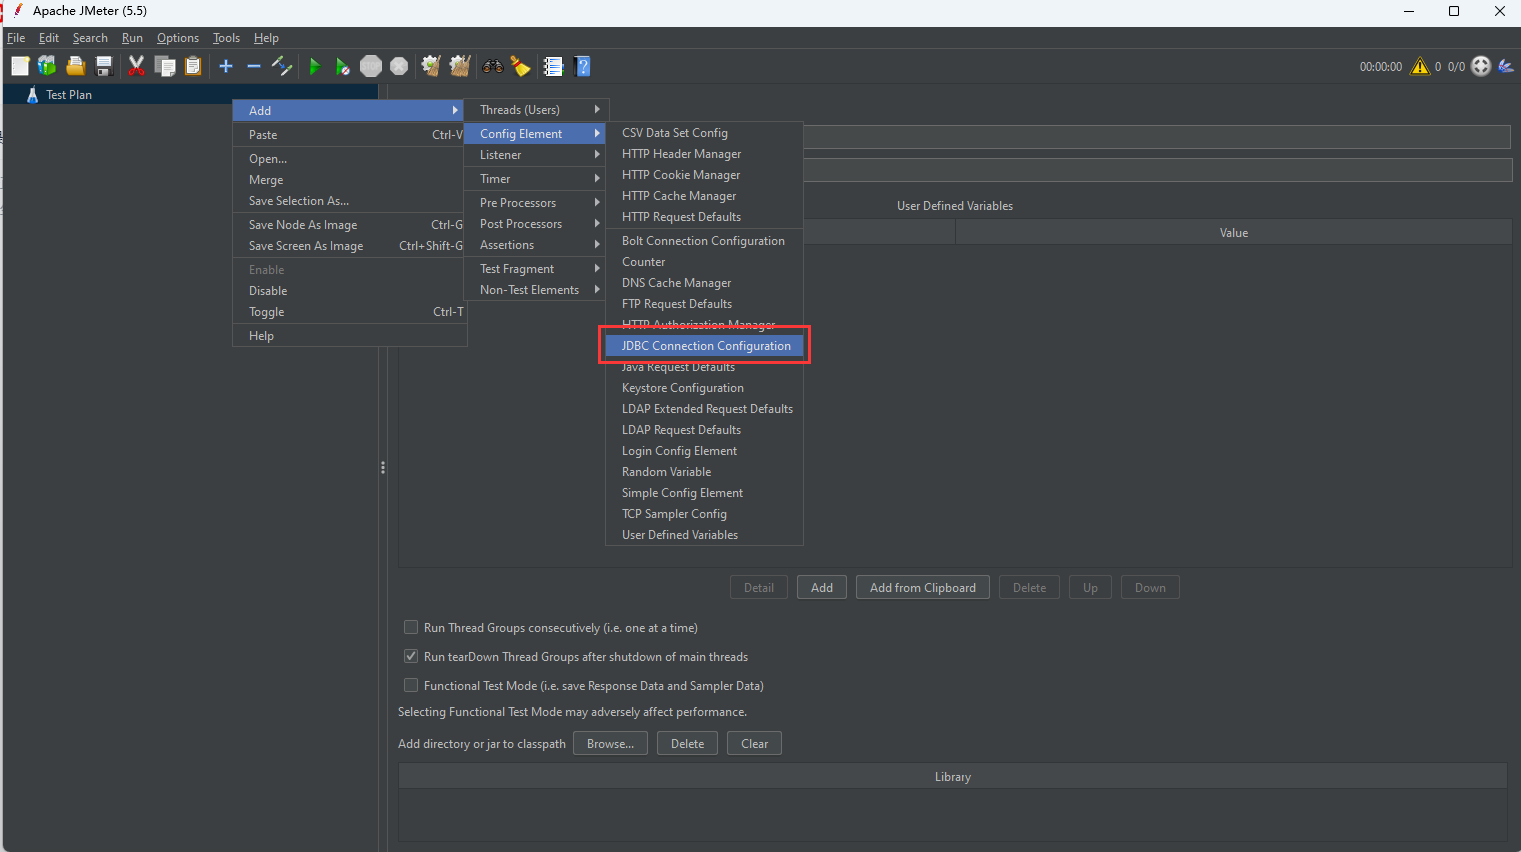Click the Cut scissors icon
This screenshot has height=852, width=1521.
coord(137,66)
